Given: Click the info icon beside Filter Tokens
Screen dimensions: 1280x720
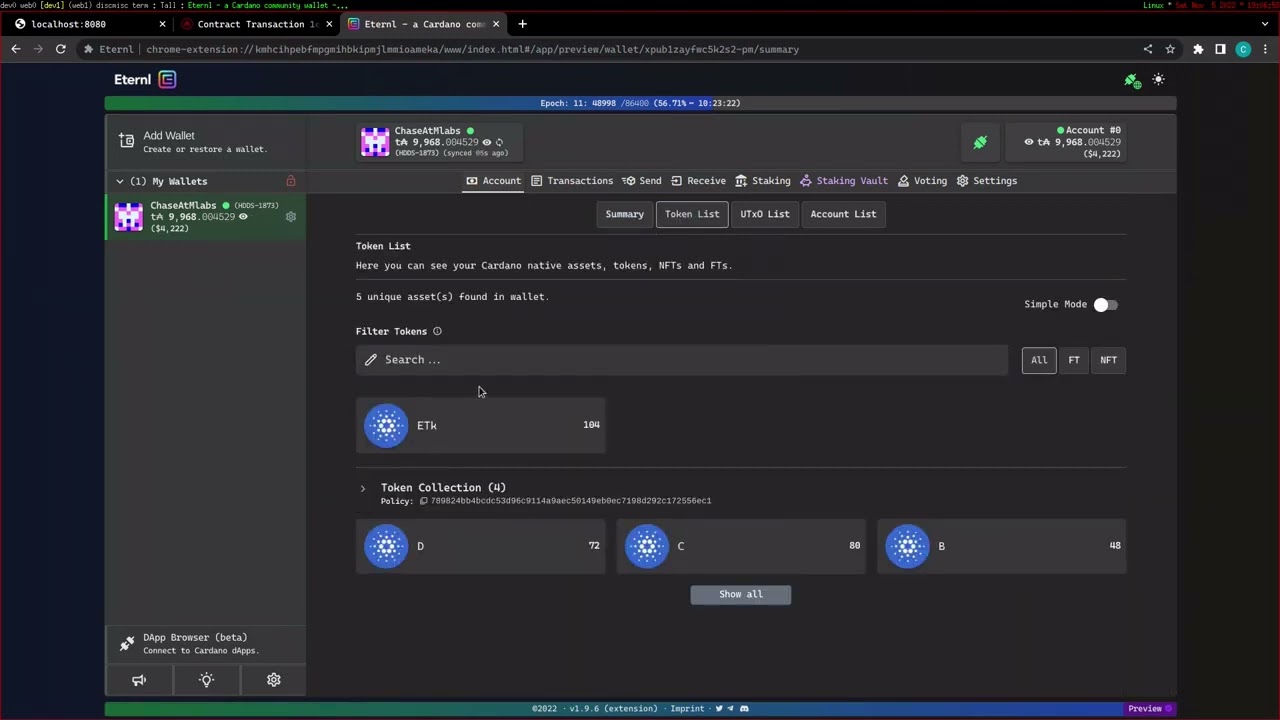Looking at the screenshot, I should coord(437,331).
